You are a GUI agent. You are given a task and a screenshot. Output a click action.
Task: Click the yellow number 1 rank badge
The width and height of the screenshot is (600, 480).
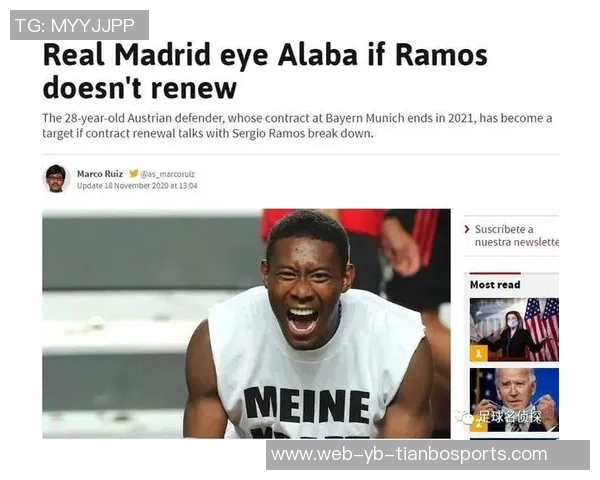pos(478,353)
